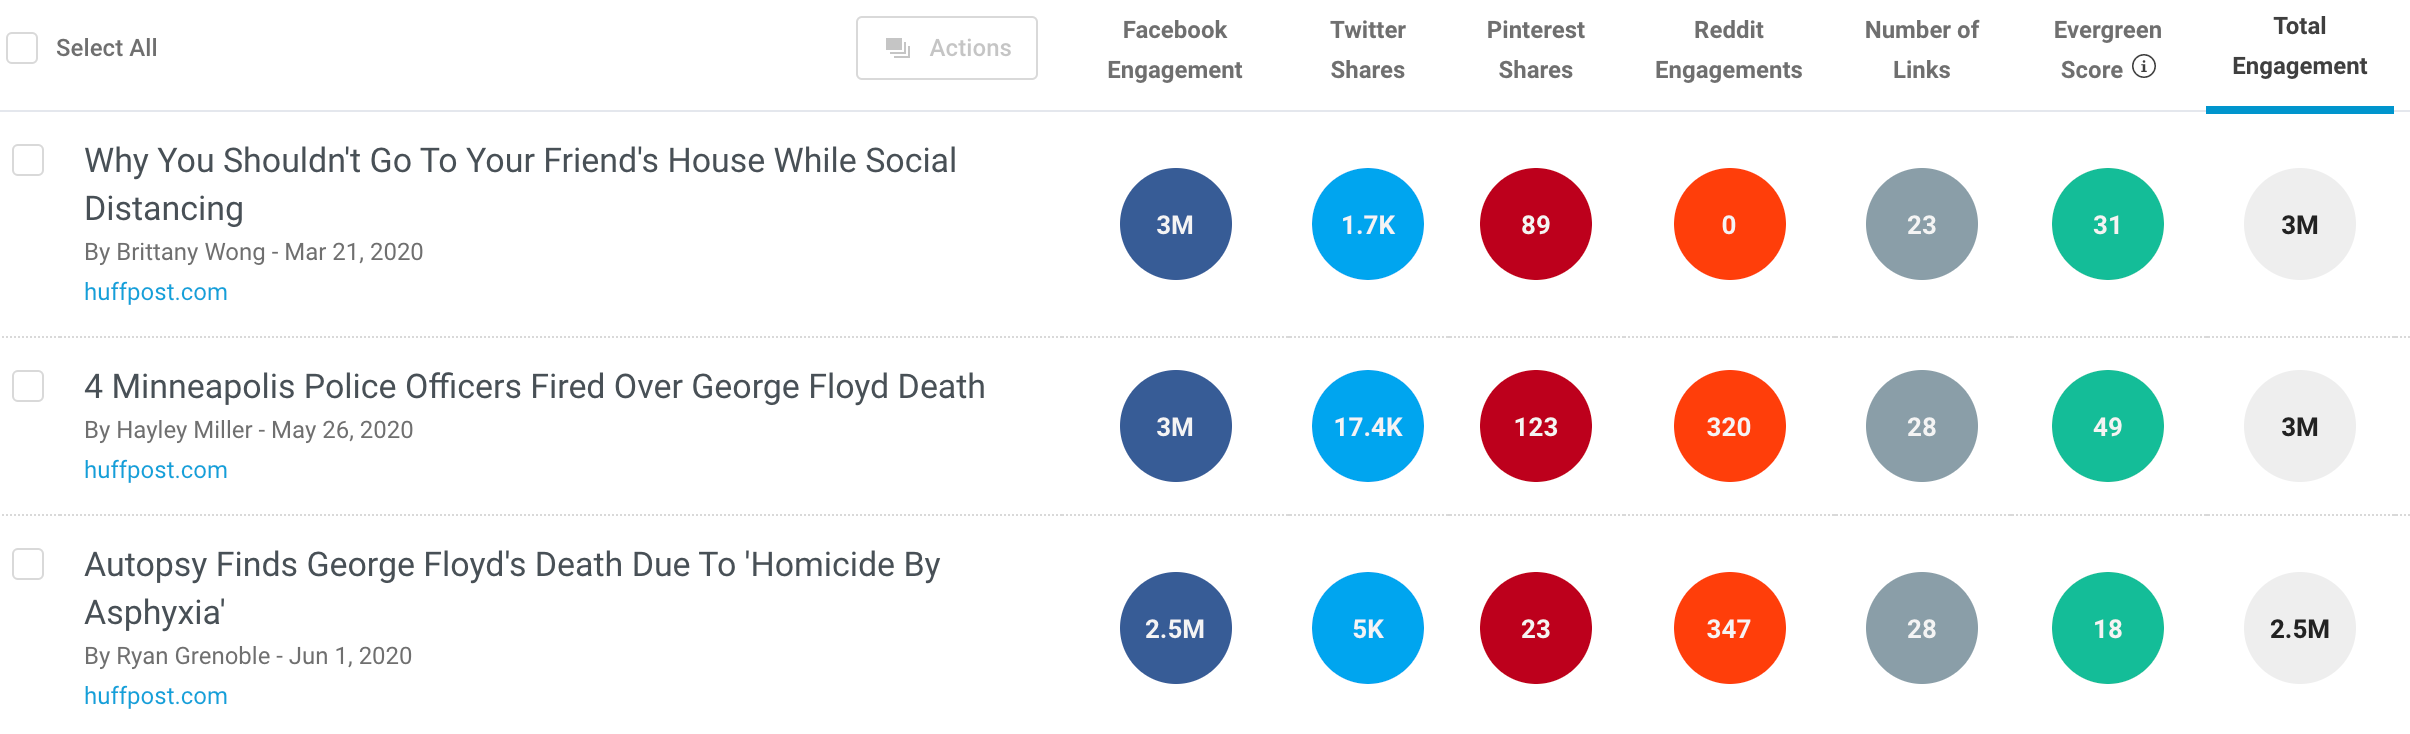Check the Minneapolis Police Officers article checkbox
2410x734 pixels.
(x=29, y=386)
